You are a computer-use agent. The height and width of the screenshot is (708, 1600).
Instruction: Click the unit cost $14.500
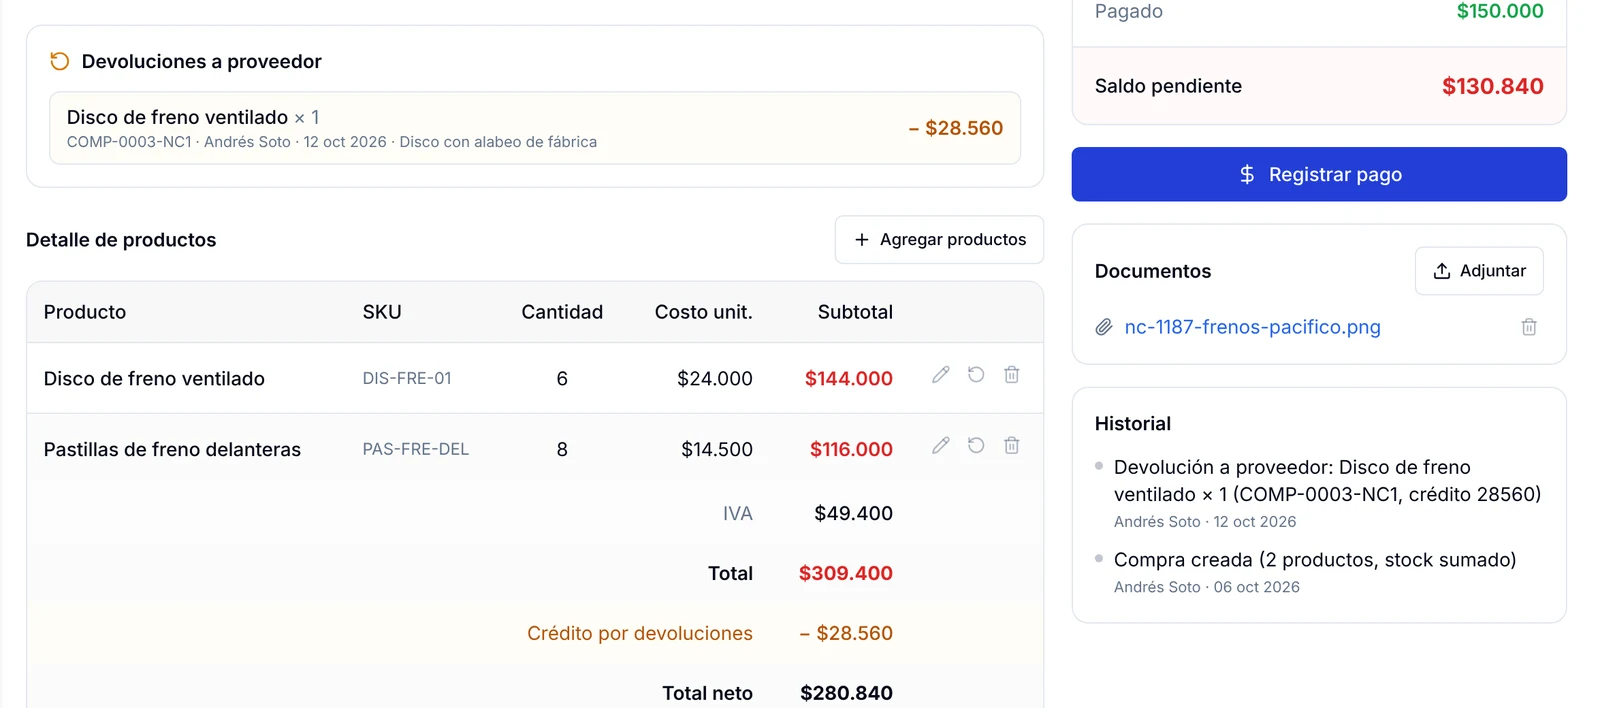717,449
